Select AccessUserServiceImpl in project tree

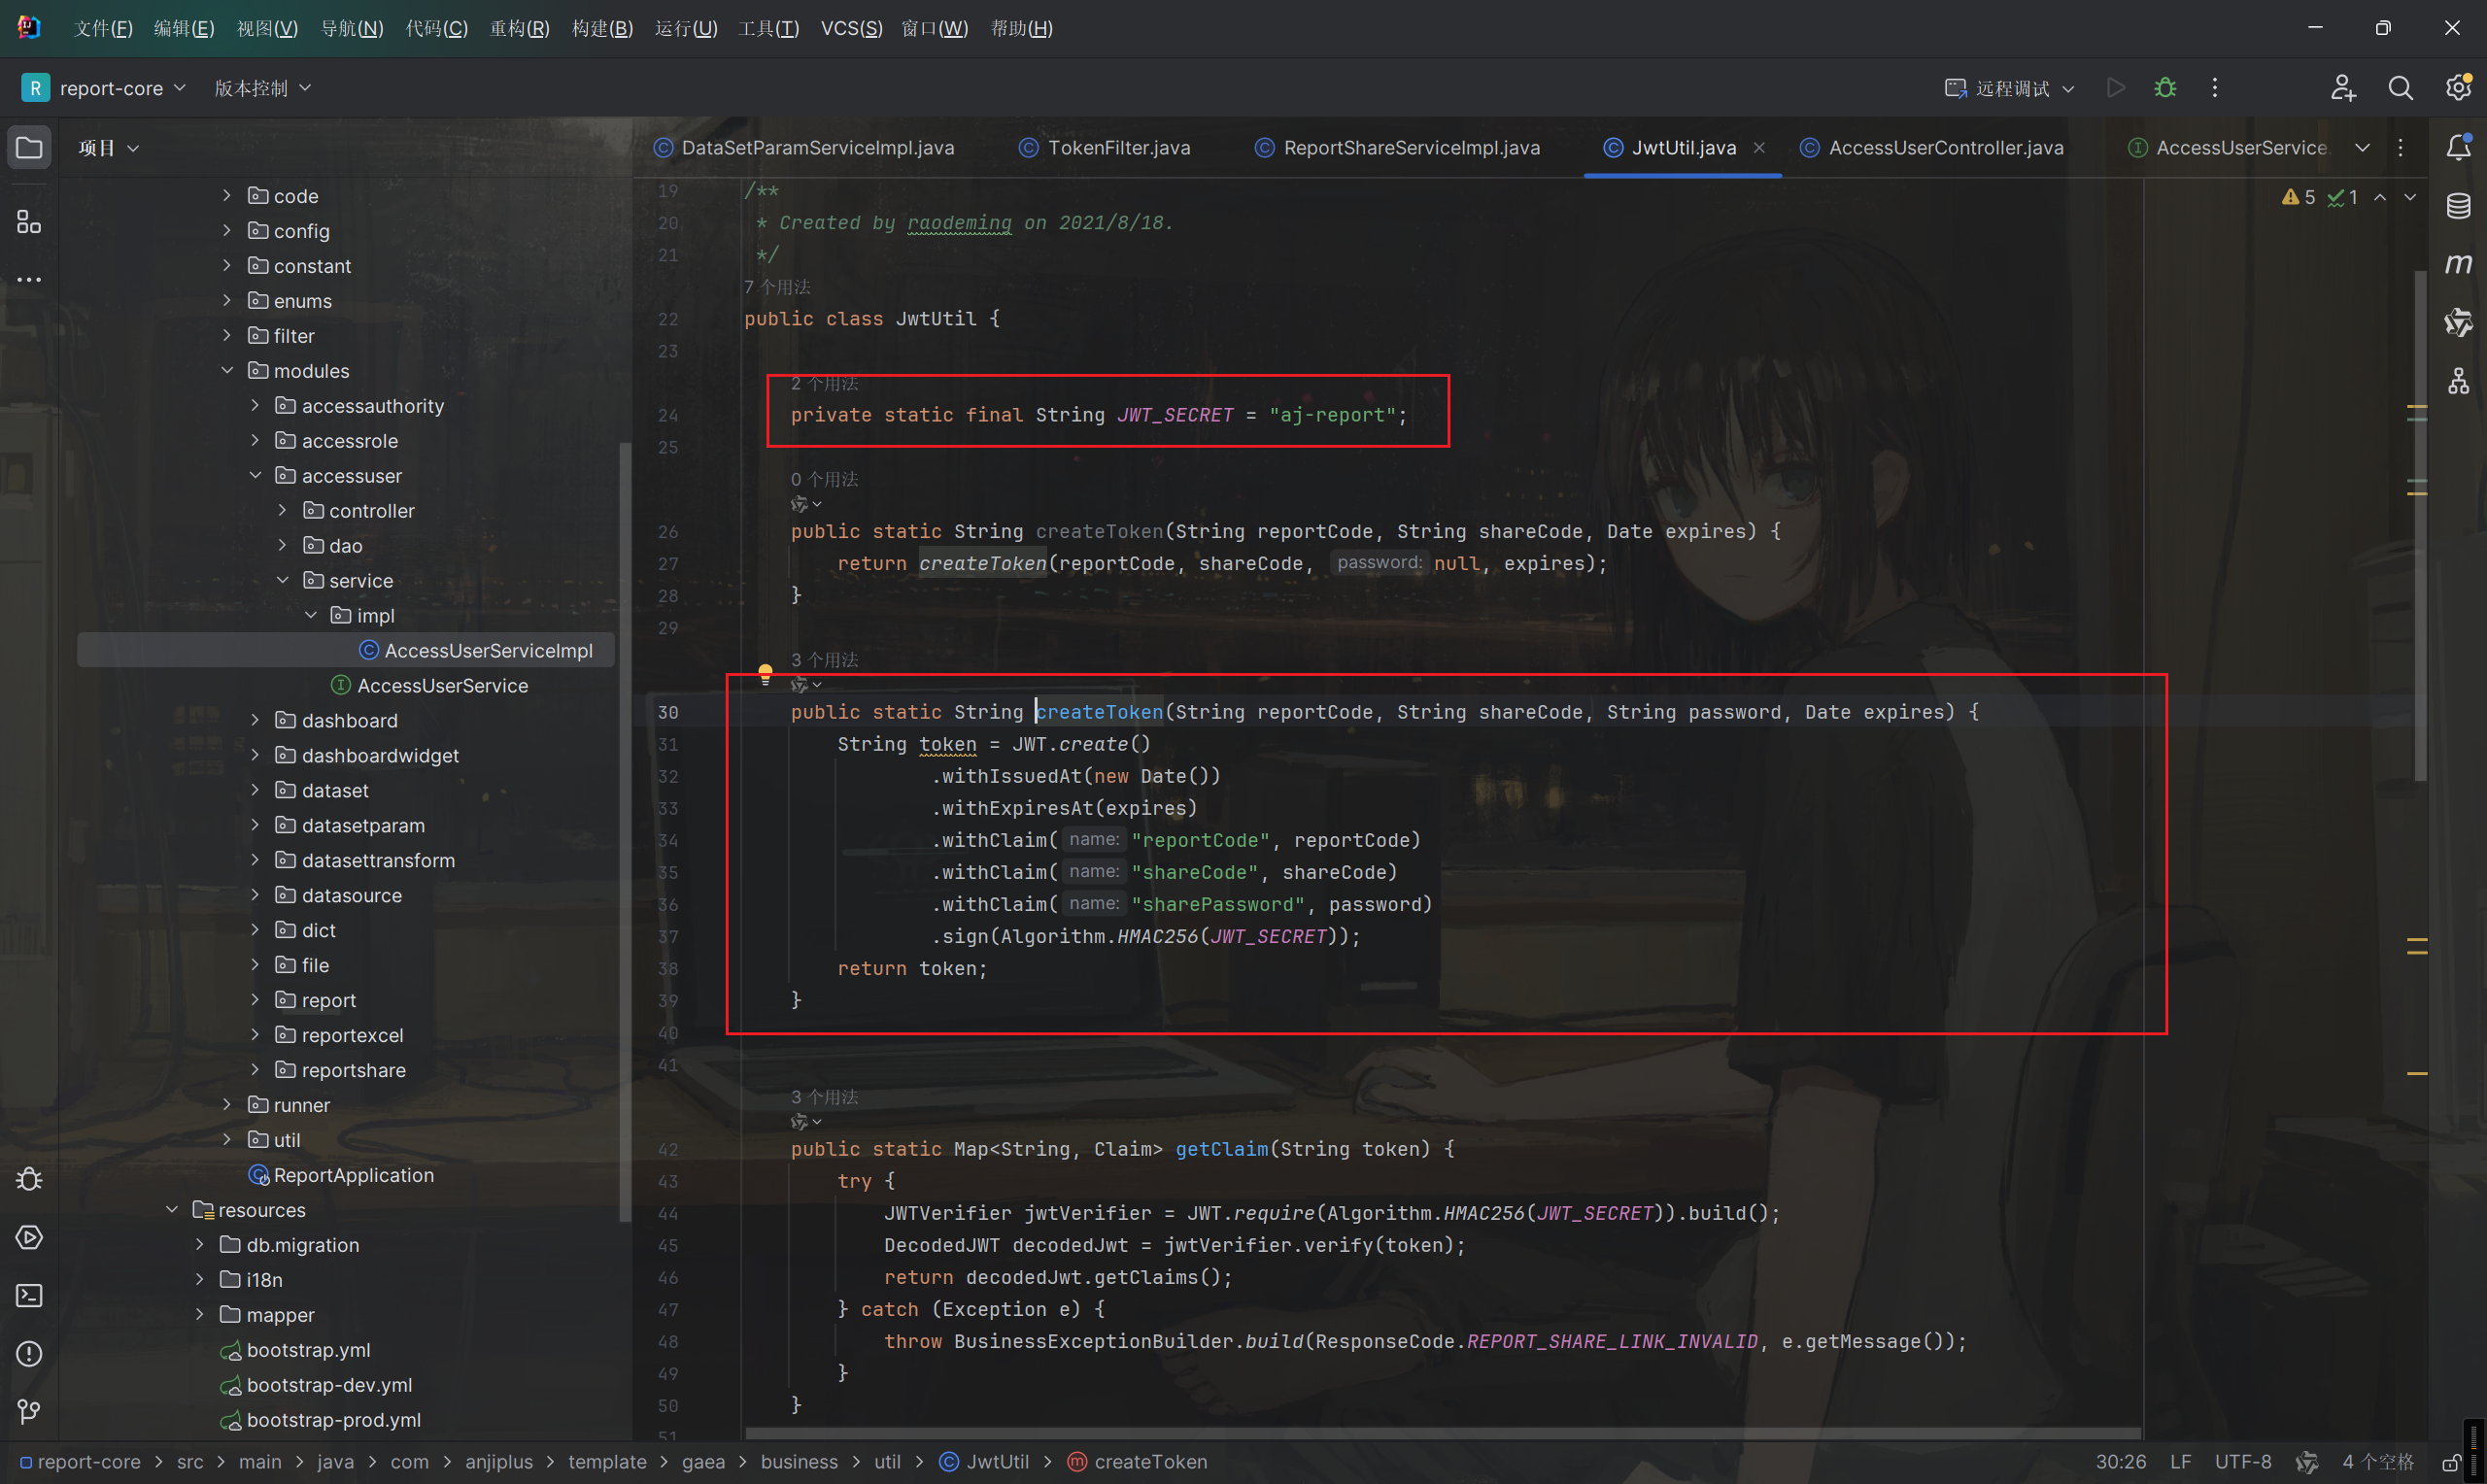pyautogui.click(x=346, y=651)
